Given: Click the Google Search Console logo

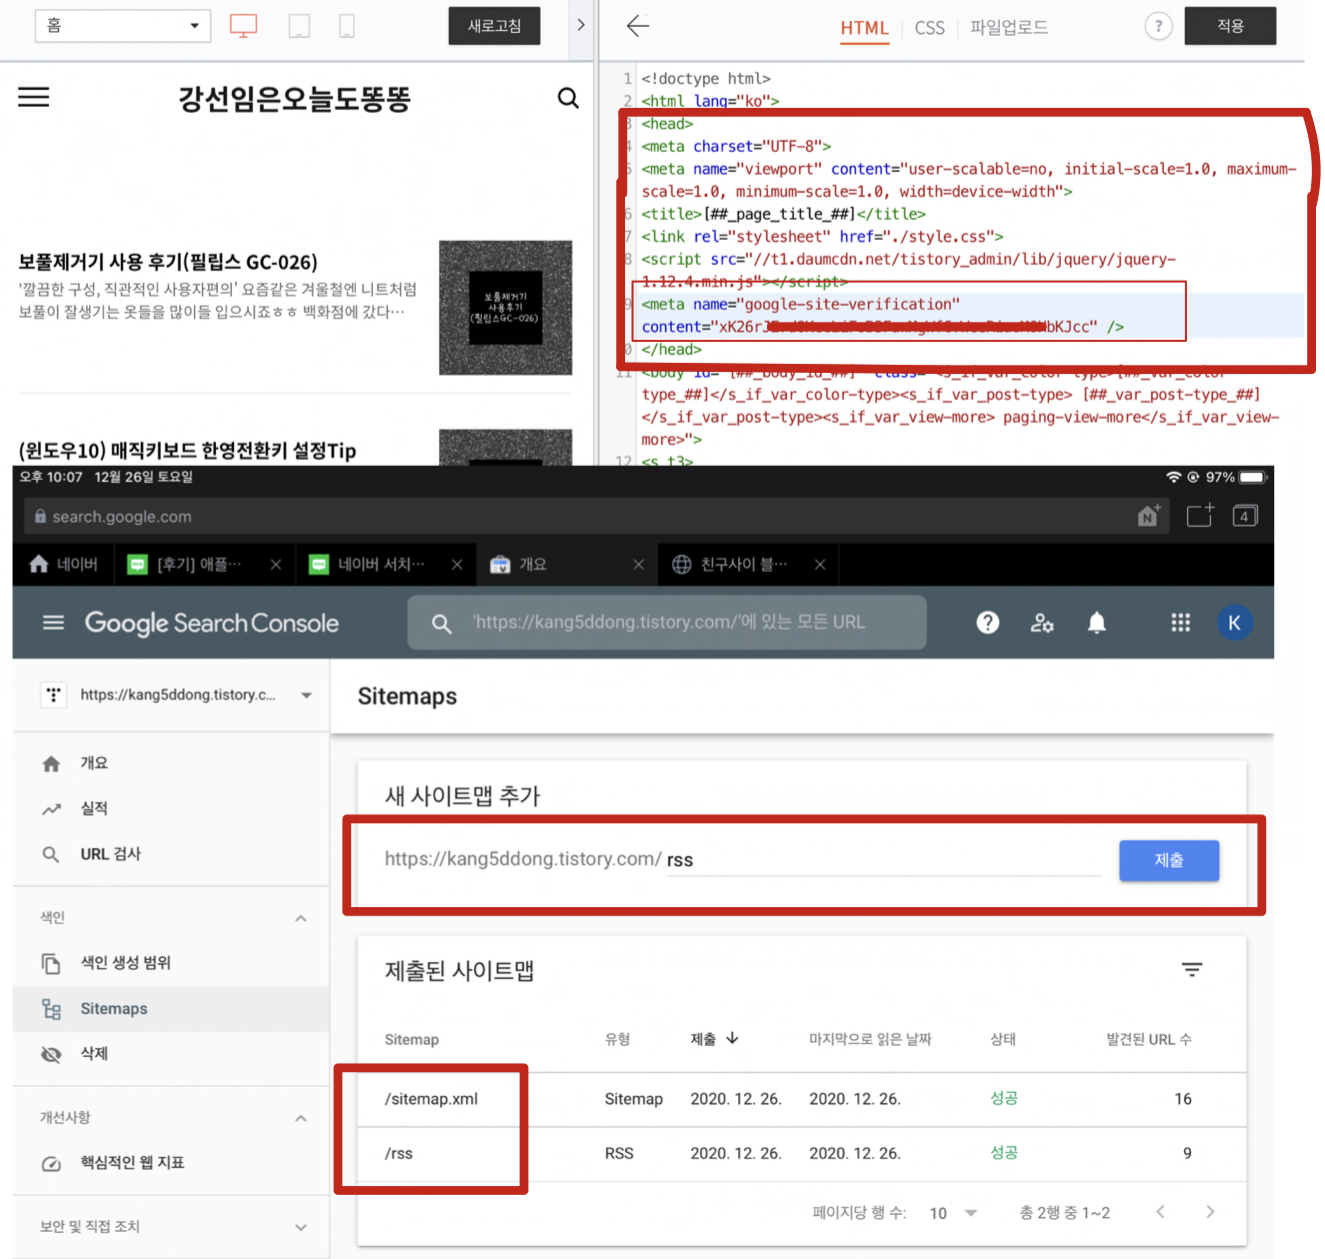Looking at the screenshot, I should tap(212, 623).
